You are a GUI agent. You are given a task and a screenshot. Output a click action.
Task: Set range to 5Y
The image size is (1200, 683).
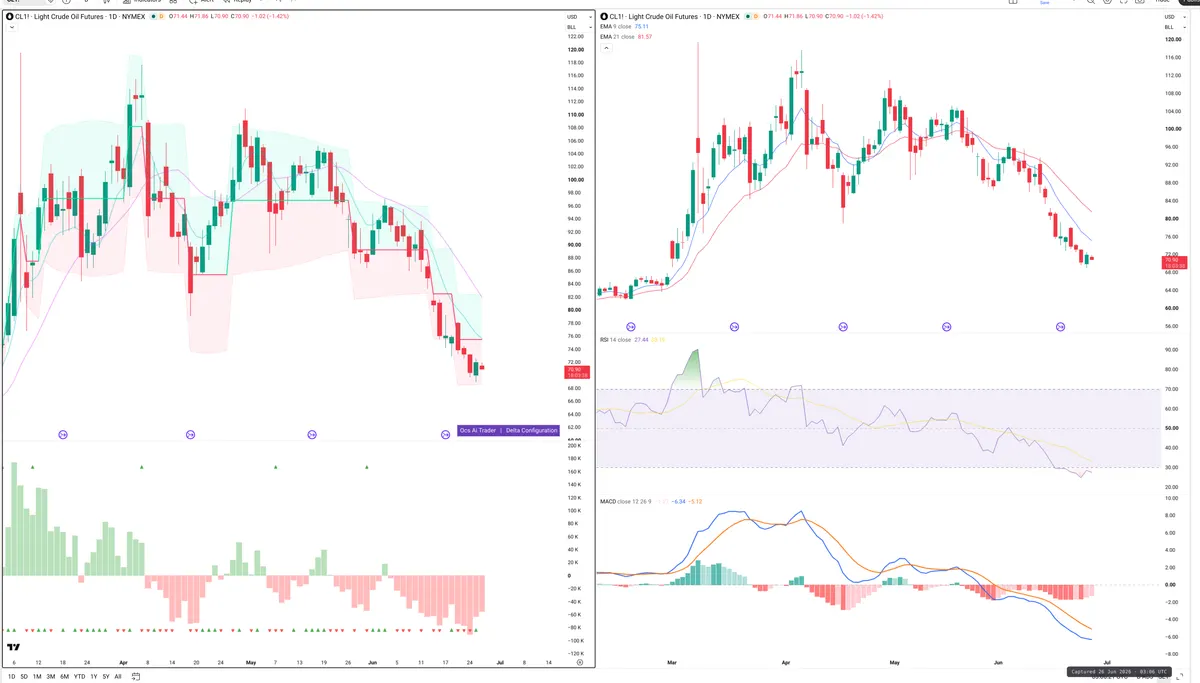(x=106, y=677)
